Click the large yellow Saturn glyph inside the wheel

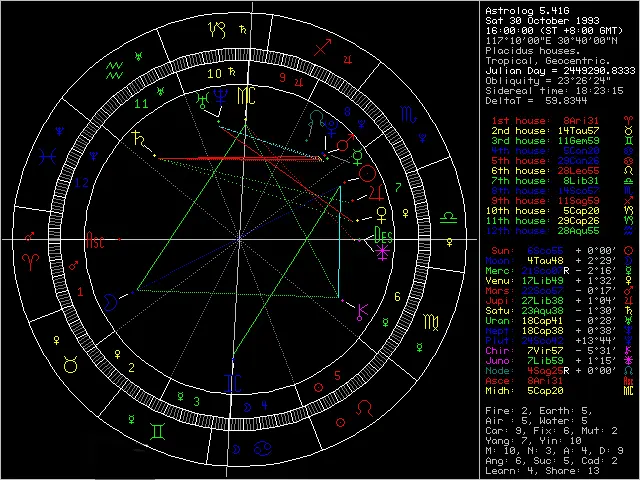[x=139, y=139]
